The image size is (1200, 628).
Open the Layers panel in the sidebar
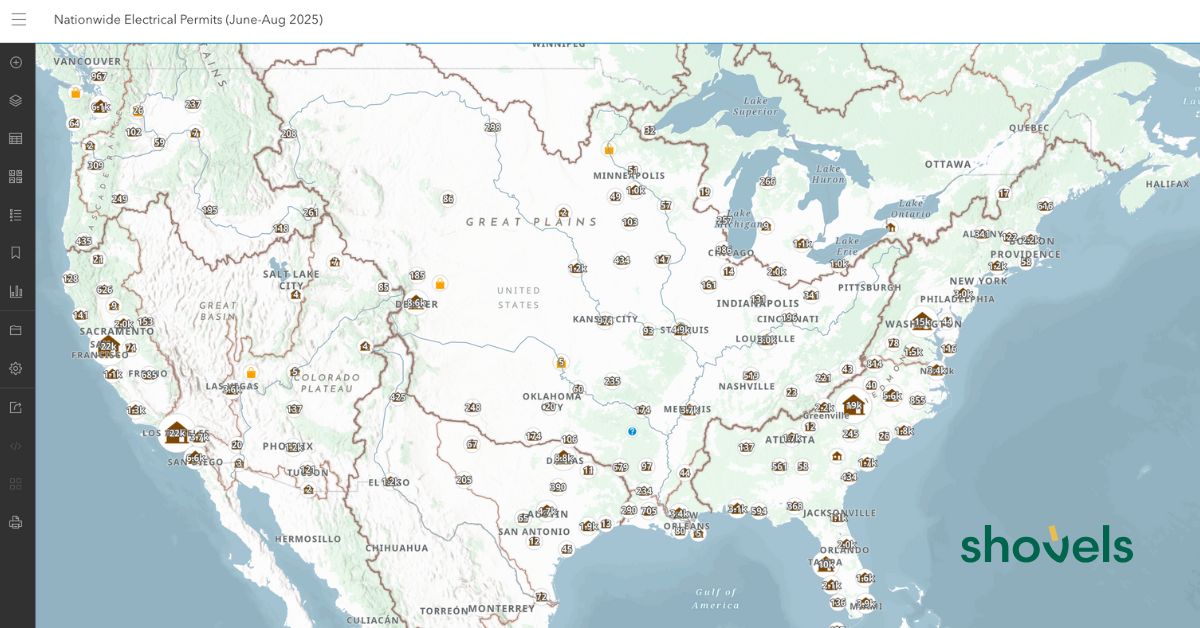15,101
